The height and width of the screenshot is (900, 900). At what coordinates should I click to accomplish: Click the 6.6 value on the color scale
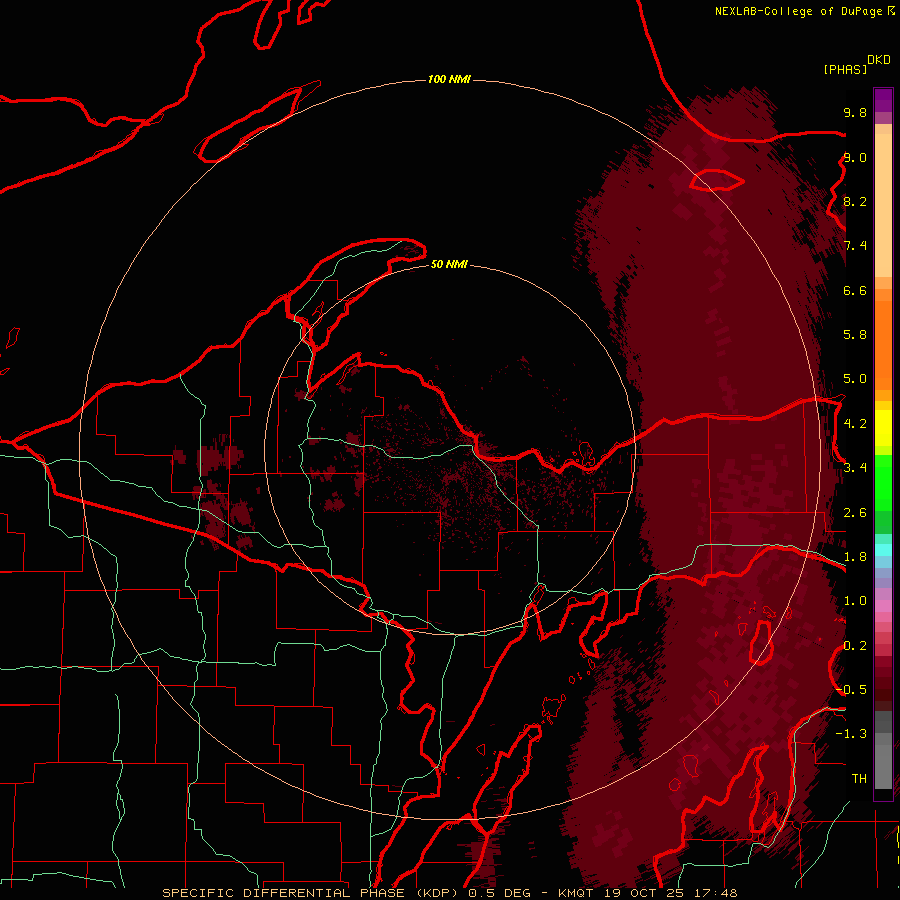[x=855, y=290]
